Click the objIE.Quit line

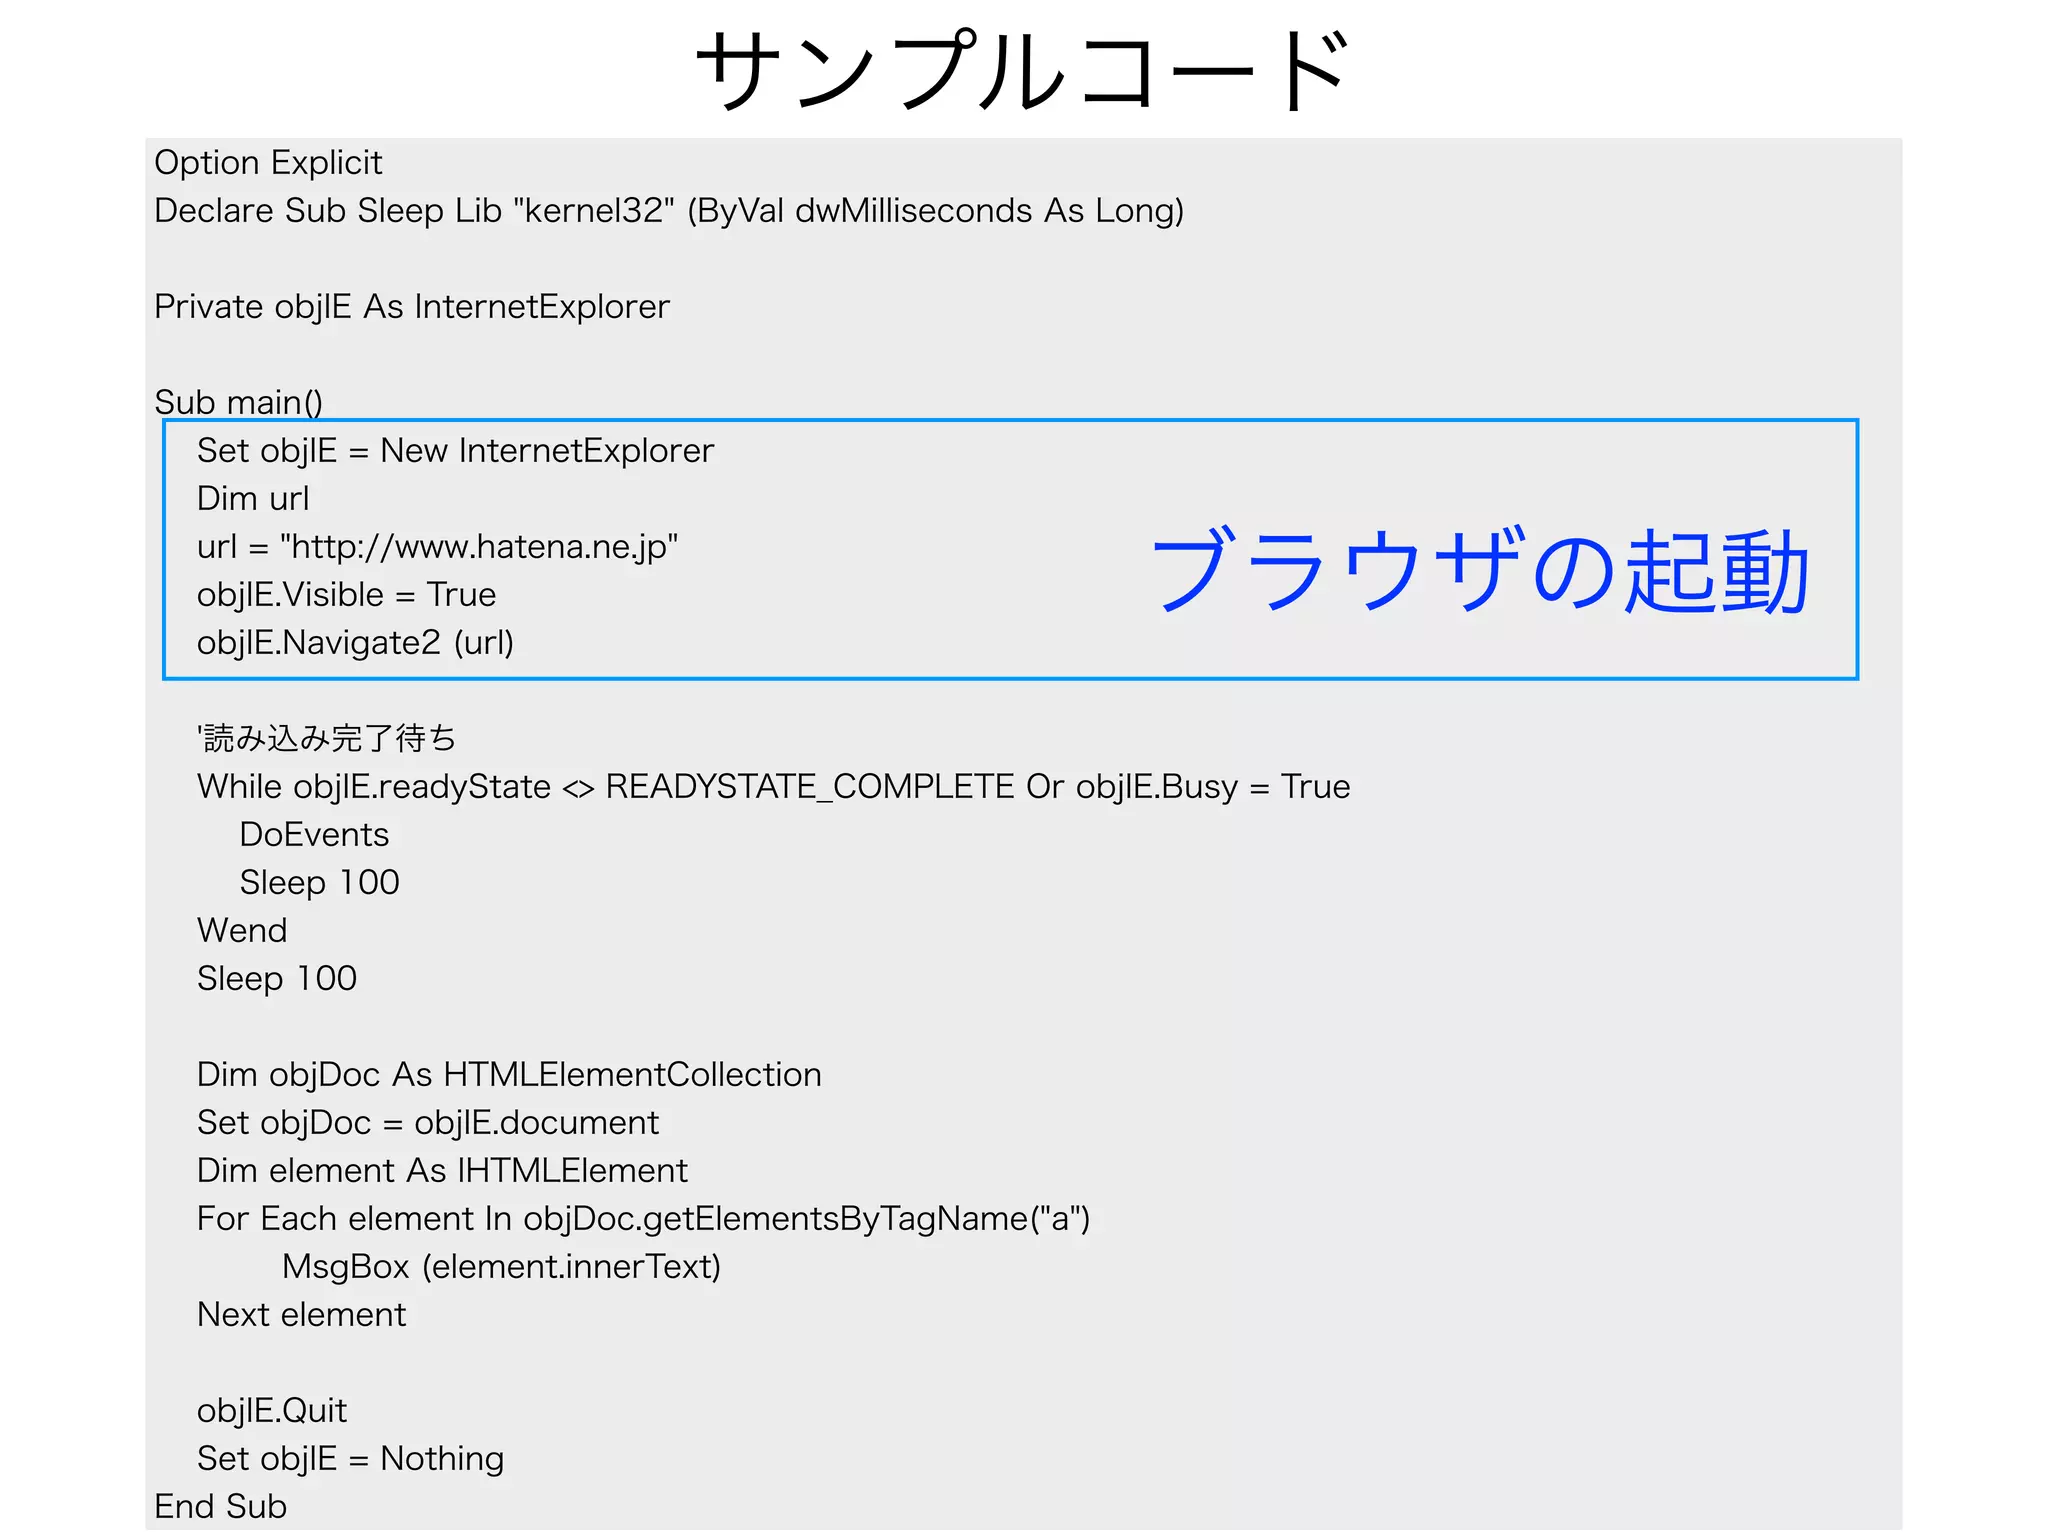pos(272,1410)
